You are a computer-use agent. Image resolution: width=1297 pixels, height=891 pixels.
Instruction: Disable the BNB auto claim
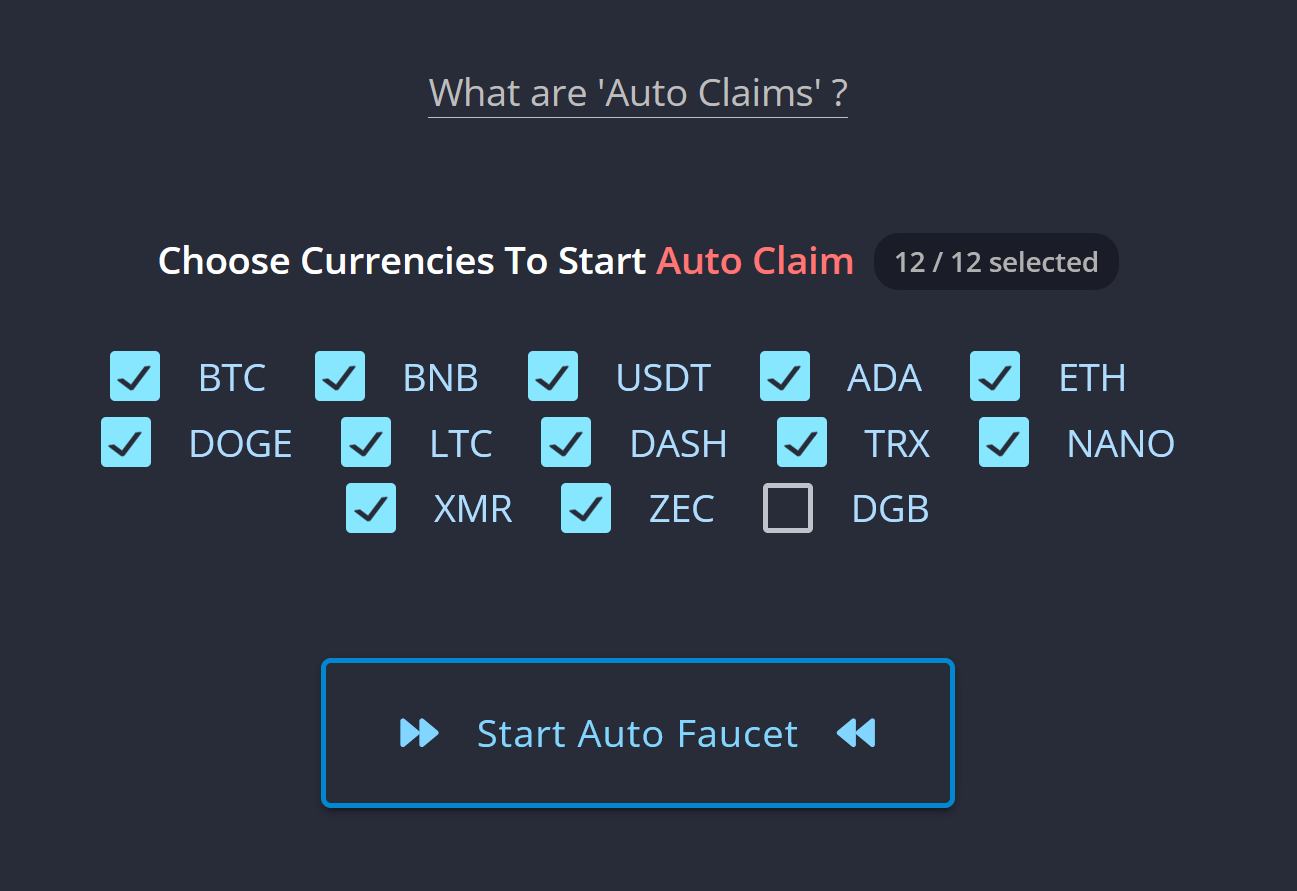tap(339, 376)
